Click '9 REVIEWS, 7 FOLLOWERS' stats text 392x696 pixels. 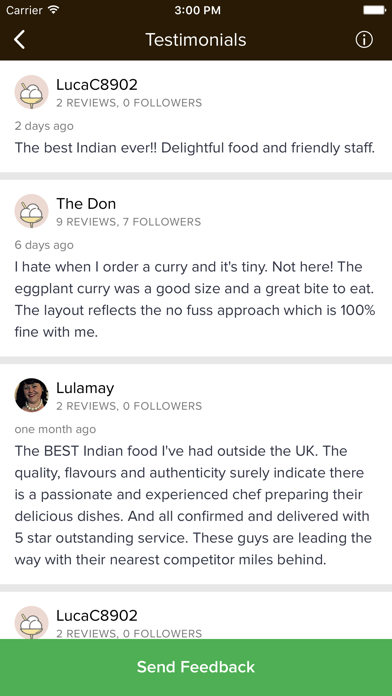[x=129, y=222]
